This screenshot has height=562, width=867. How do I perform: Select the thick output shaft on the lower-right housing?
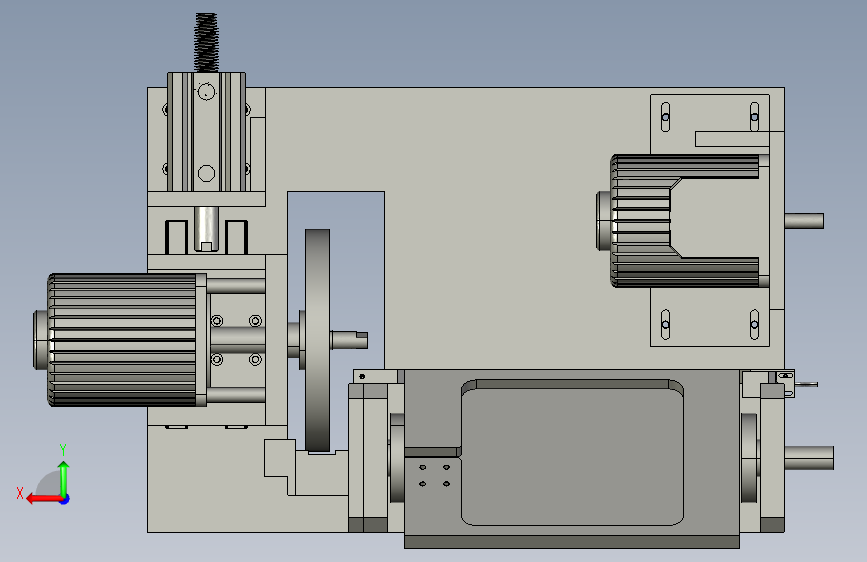tap(809, 458)
